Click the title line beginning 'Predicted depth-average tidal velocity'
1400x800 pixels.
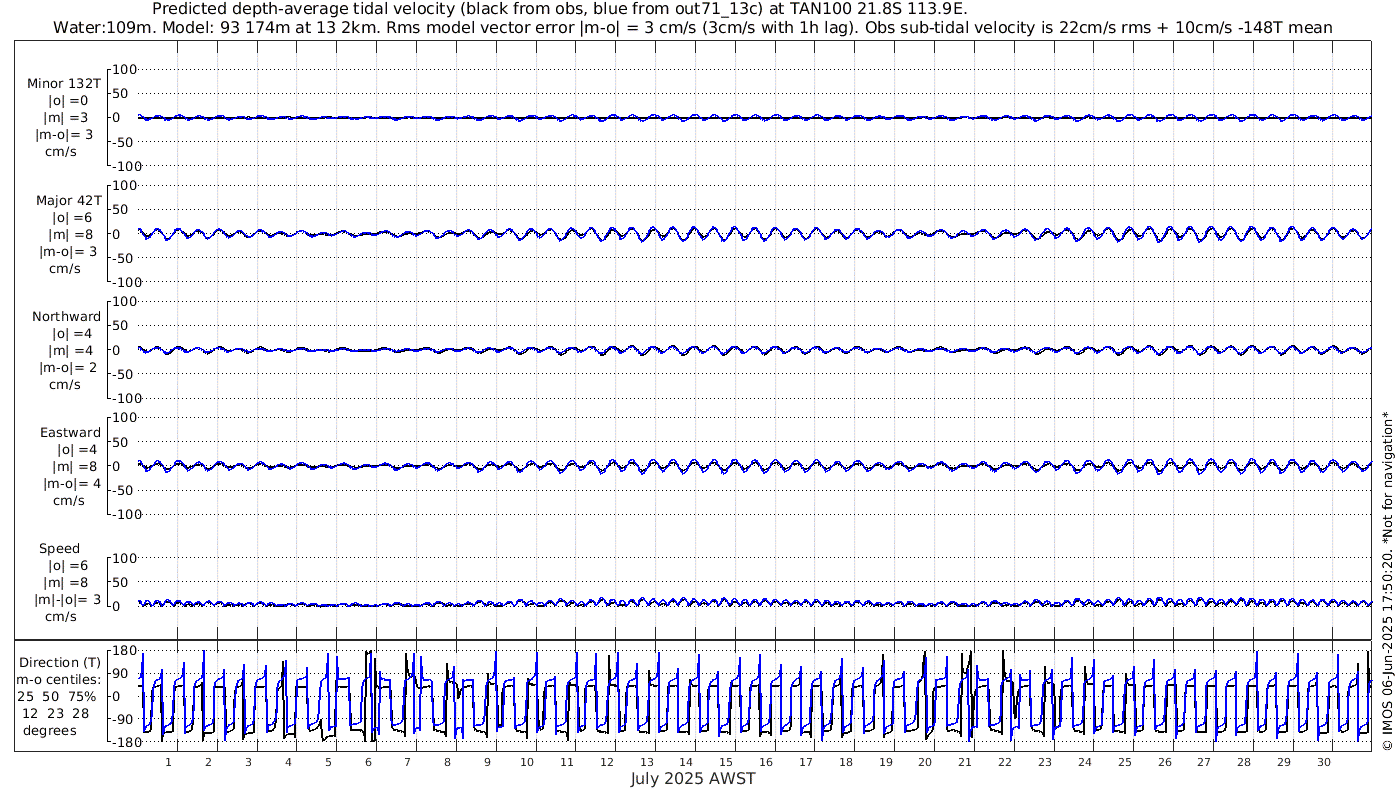560,9
